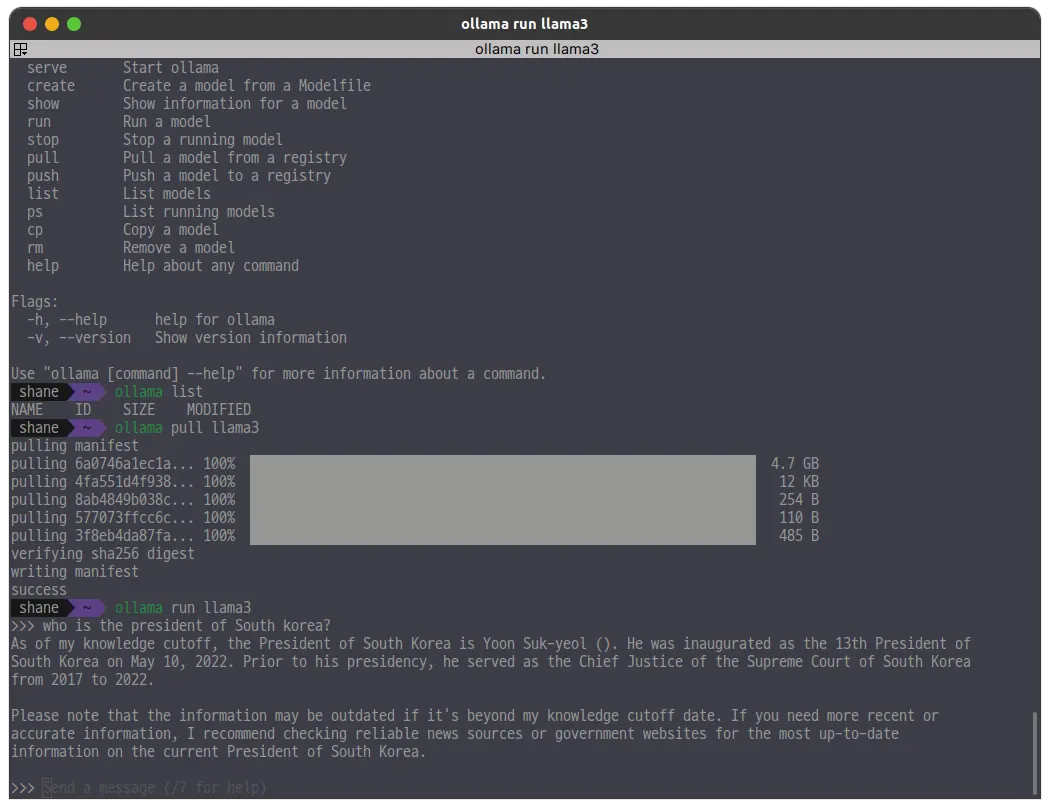The height and width of the screenshot is (808, 1050).
Task: Select the 'ollama run llama3' tab
Action: point(536,49)
